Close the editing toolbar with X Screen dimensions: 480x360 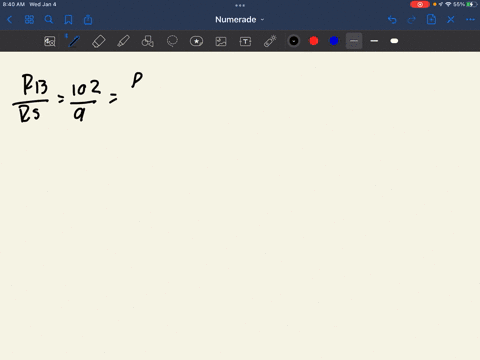click(451, 20)
